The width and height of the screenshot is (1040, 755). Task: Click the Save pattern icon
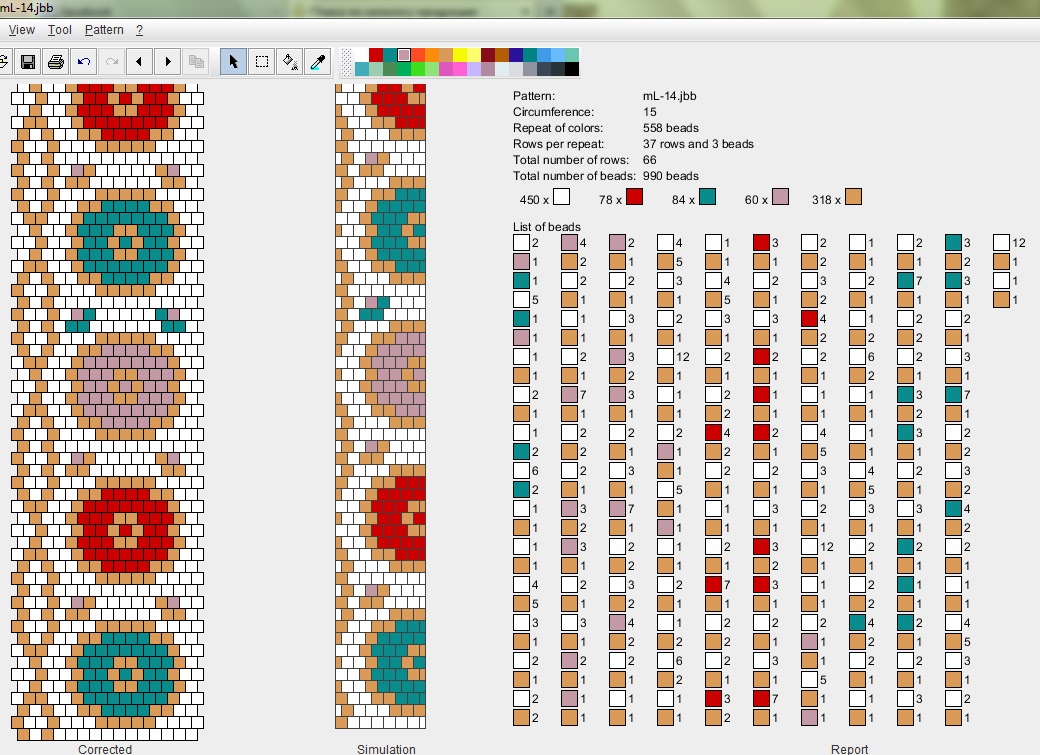28,62
